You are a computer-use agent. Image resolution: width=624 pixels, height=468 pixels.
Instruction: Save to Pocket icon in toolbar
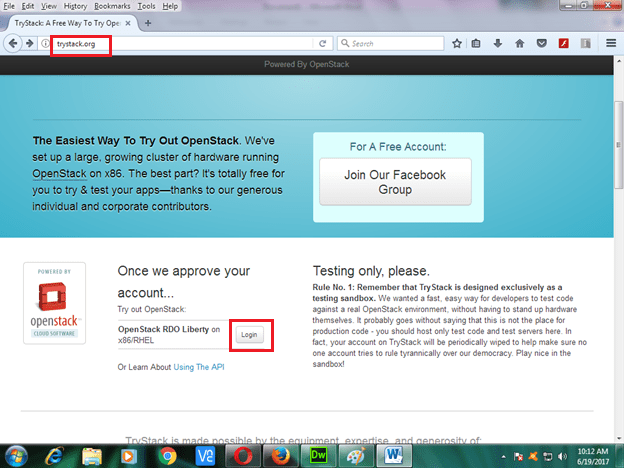click(541, 43)
